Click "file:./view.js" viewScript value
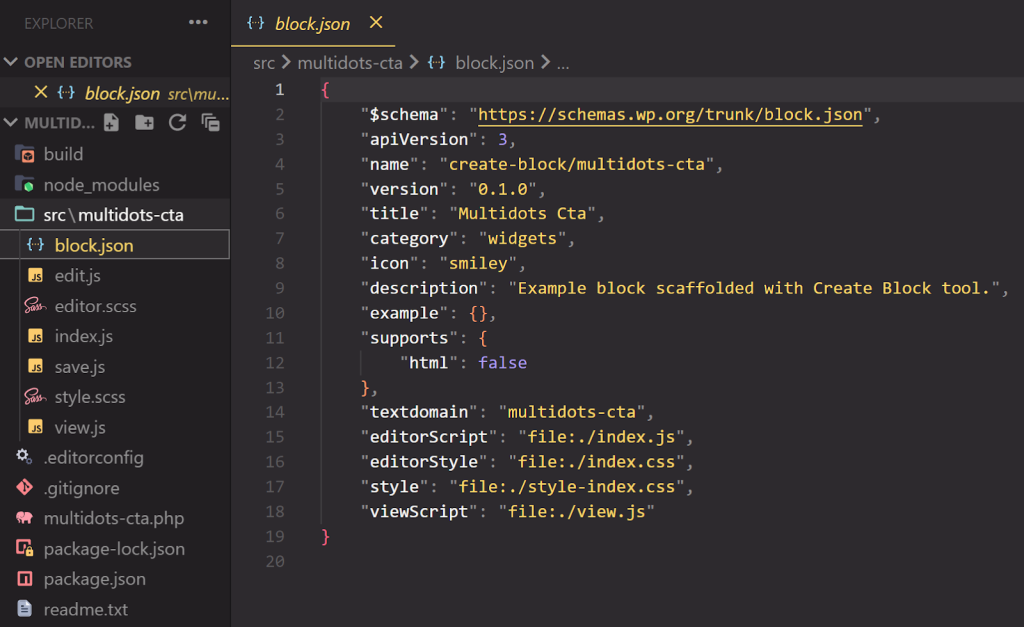Screen dimensions: 1024x627 coord(577,512)
